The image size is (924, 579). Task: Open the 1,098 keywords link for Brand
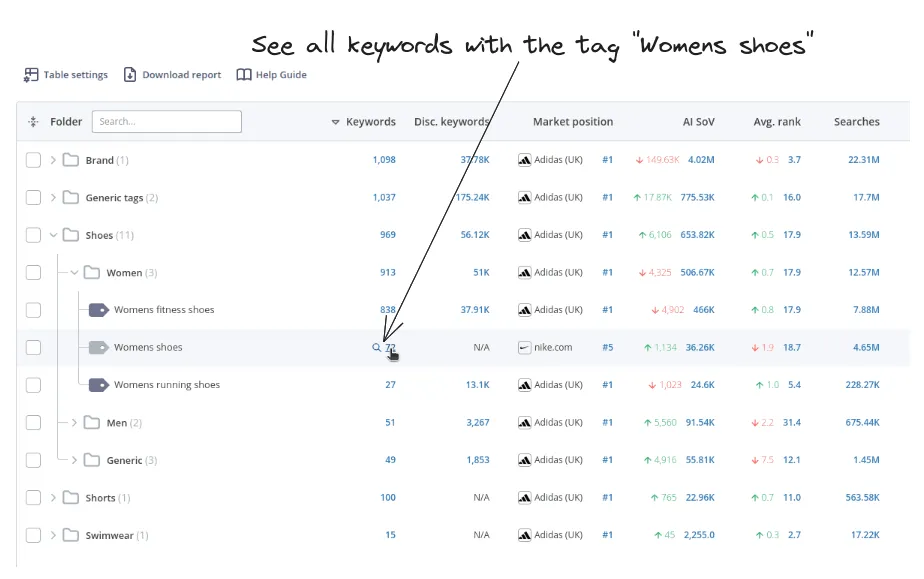[x=384, y=160]
